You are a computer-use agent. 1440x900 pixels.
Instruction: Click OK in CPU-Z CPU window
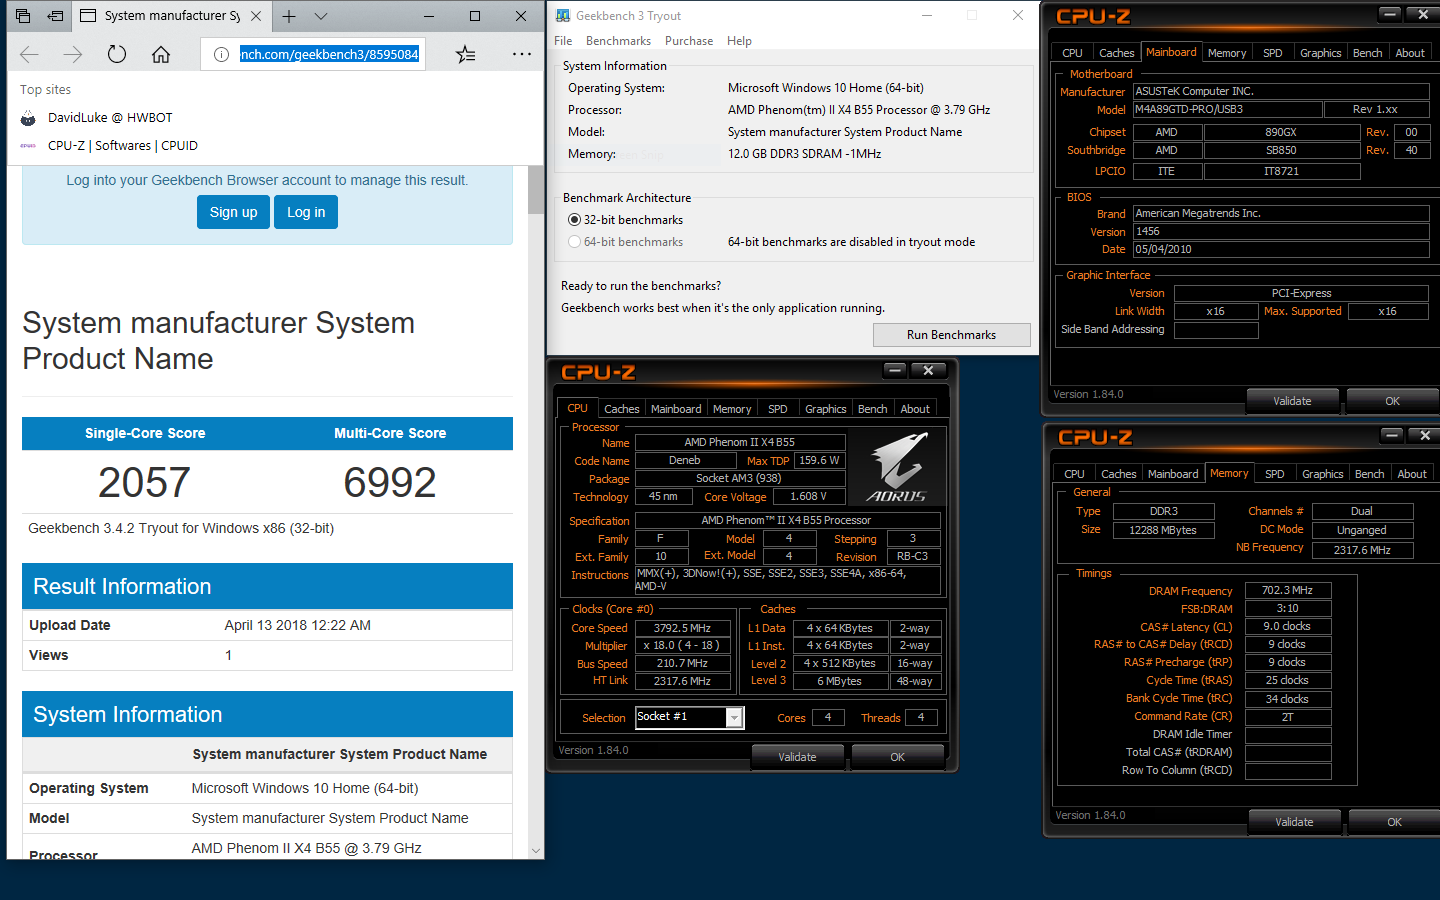[x=897, y=757]
